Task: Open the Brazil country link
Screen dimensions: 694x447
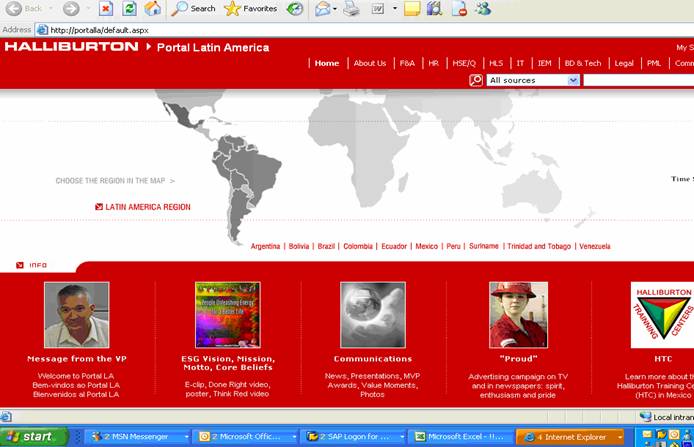Action: [x=326, y=246]
